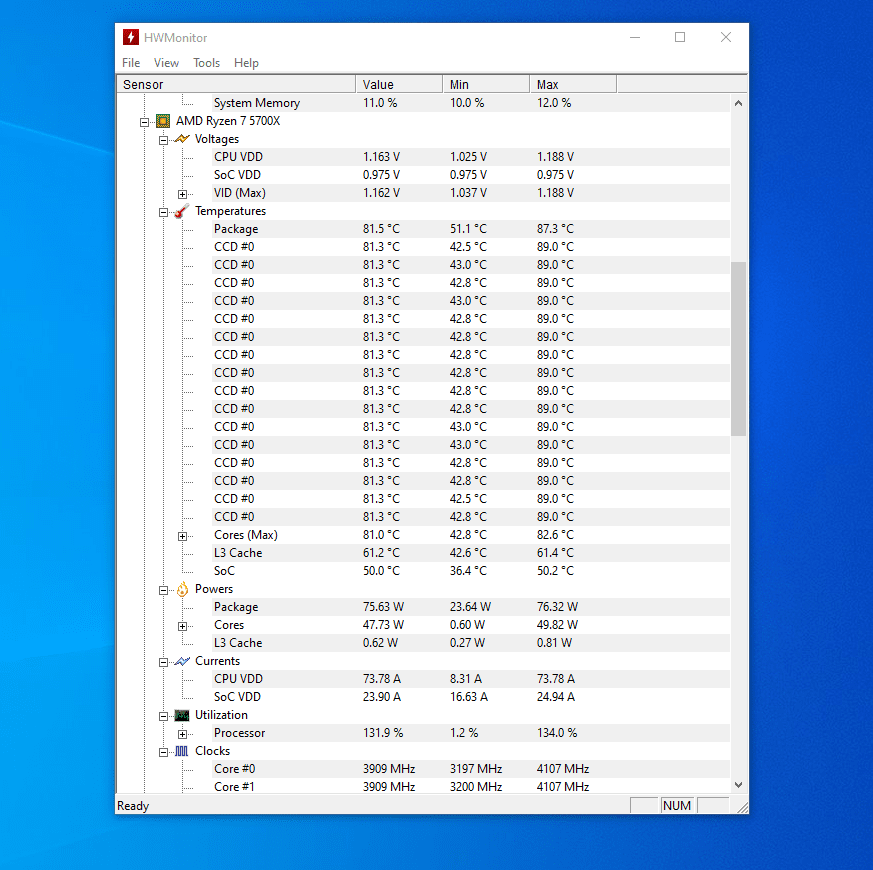Click the Ready status bar text
873x870 pixels.
click(x=133, y=806)
